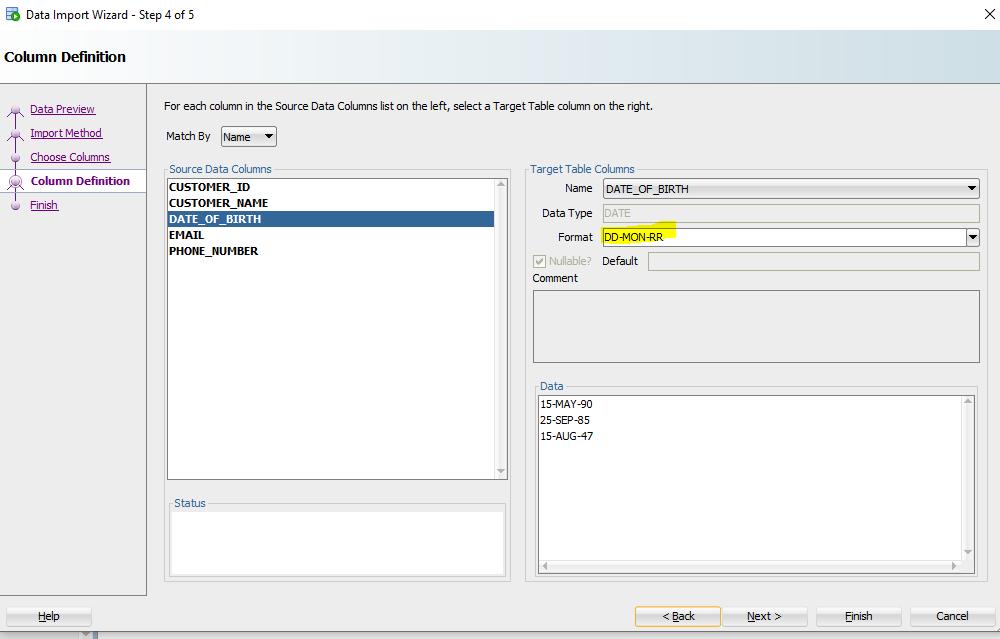Screen dimensions: 1000x639
Task: Expand the Format dropdown arrow
Action: pyautogui.click(x=973, y=237)
